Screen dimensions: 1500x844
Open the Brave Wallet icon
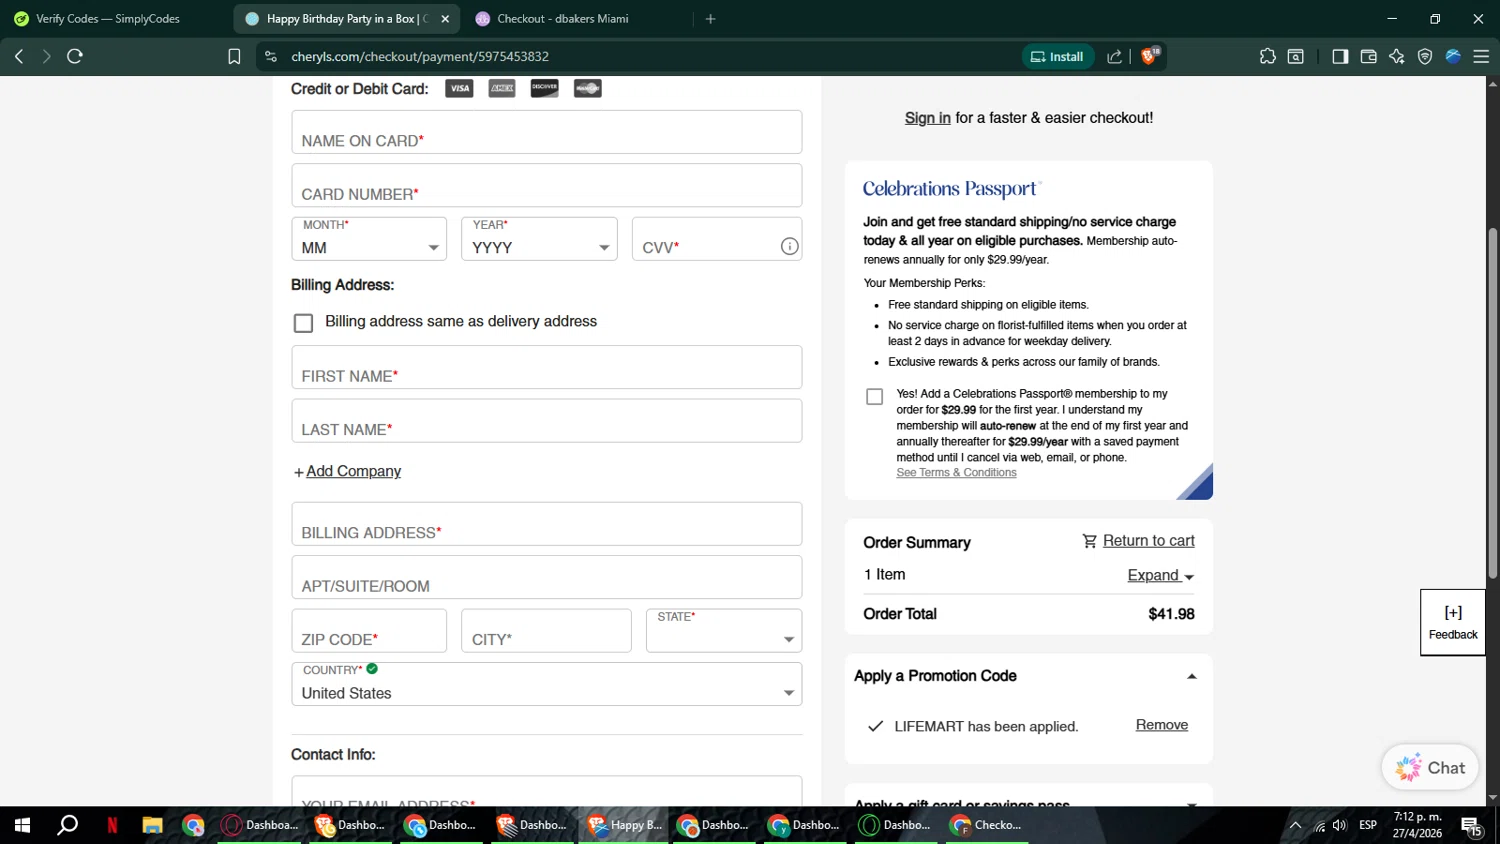point(1369,57)
